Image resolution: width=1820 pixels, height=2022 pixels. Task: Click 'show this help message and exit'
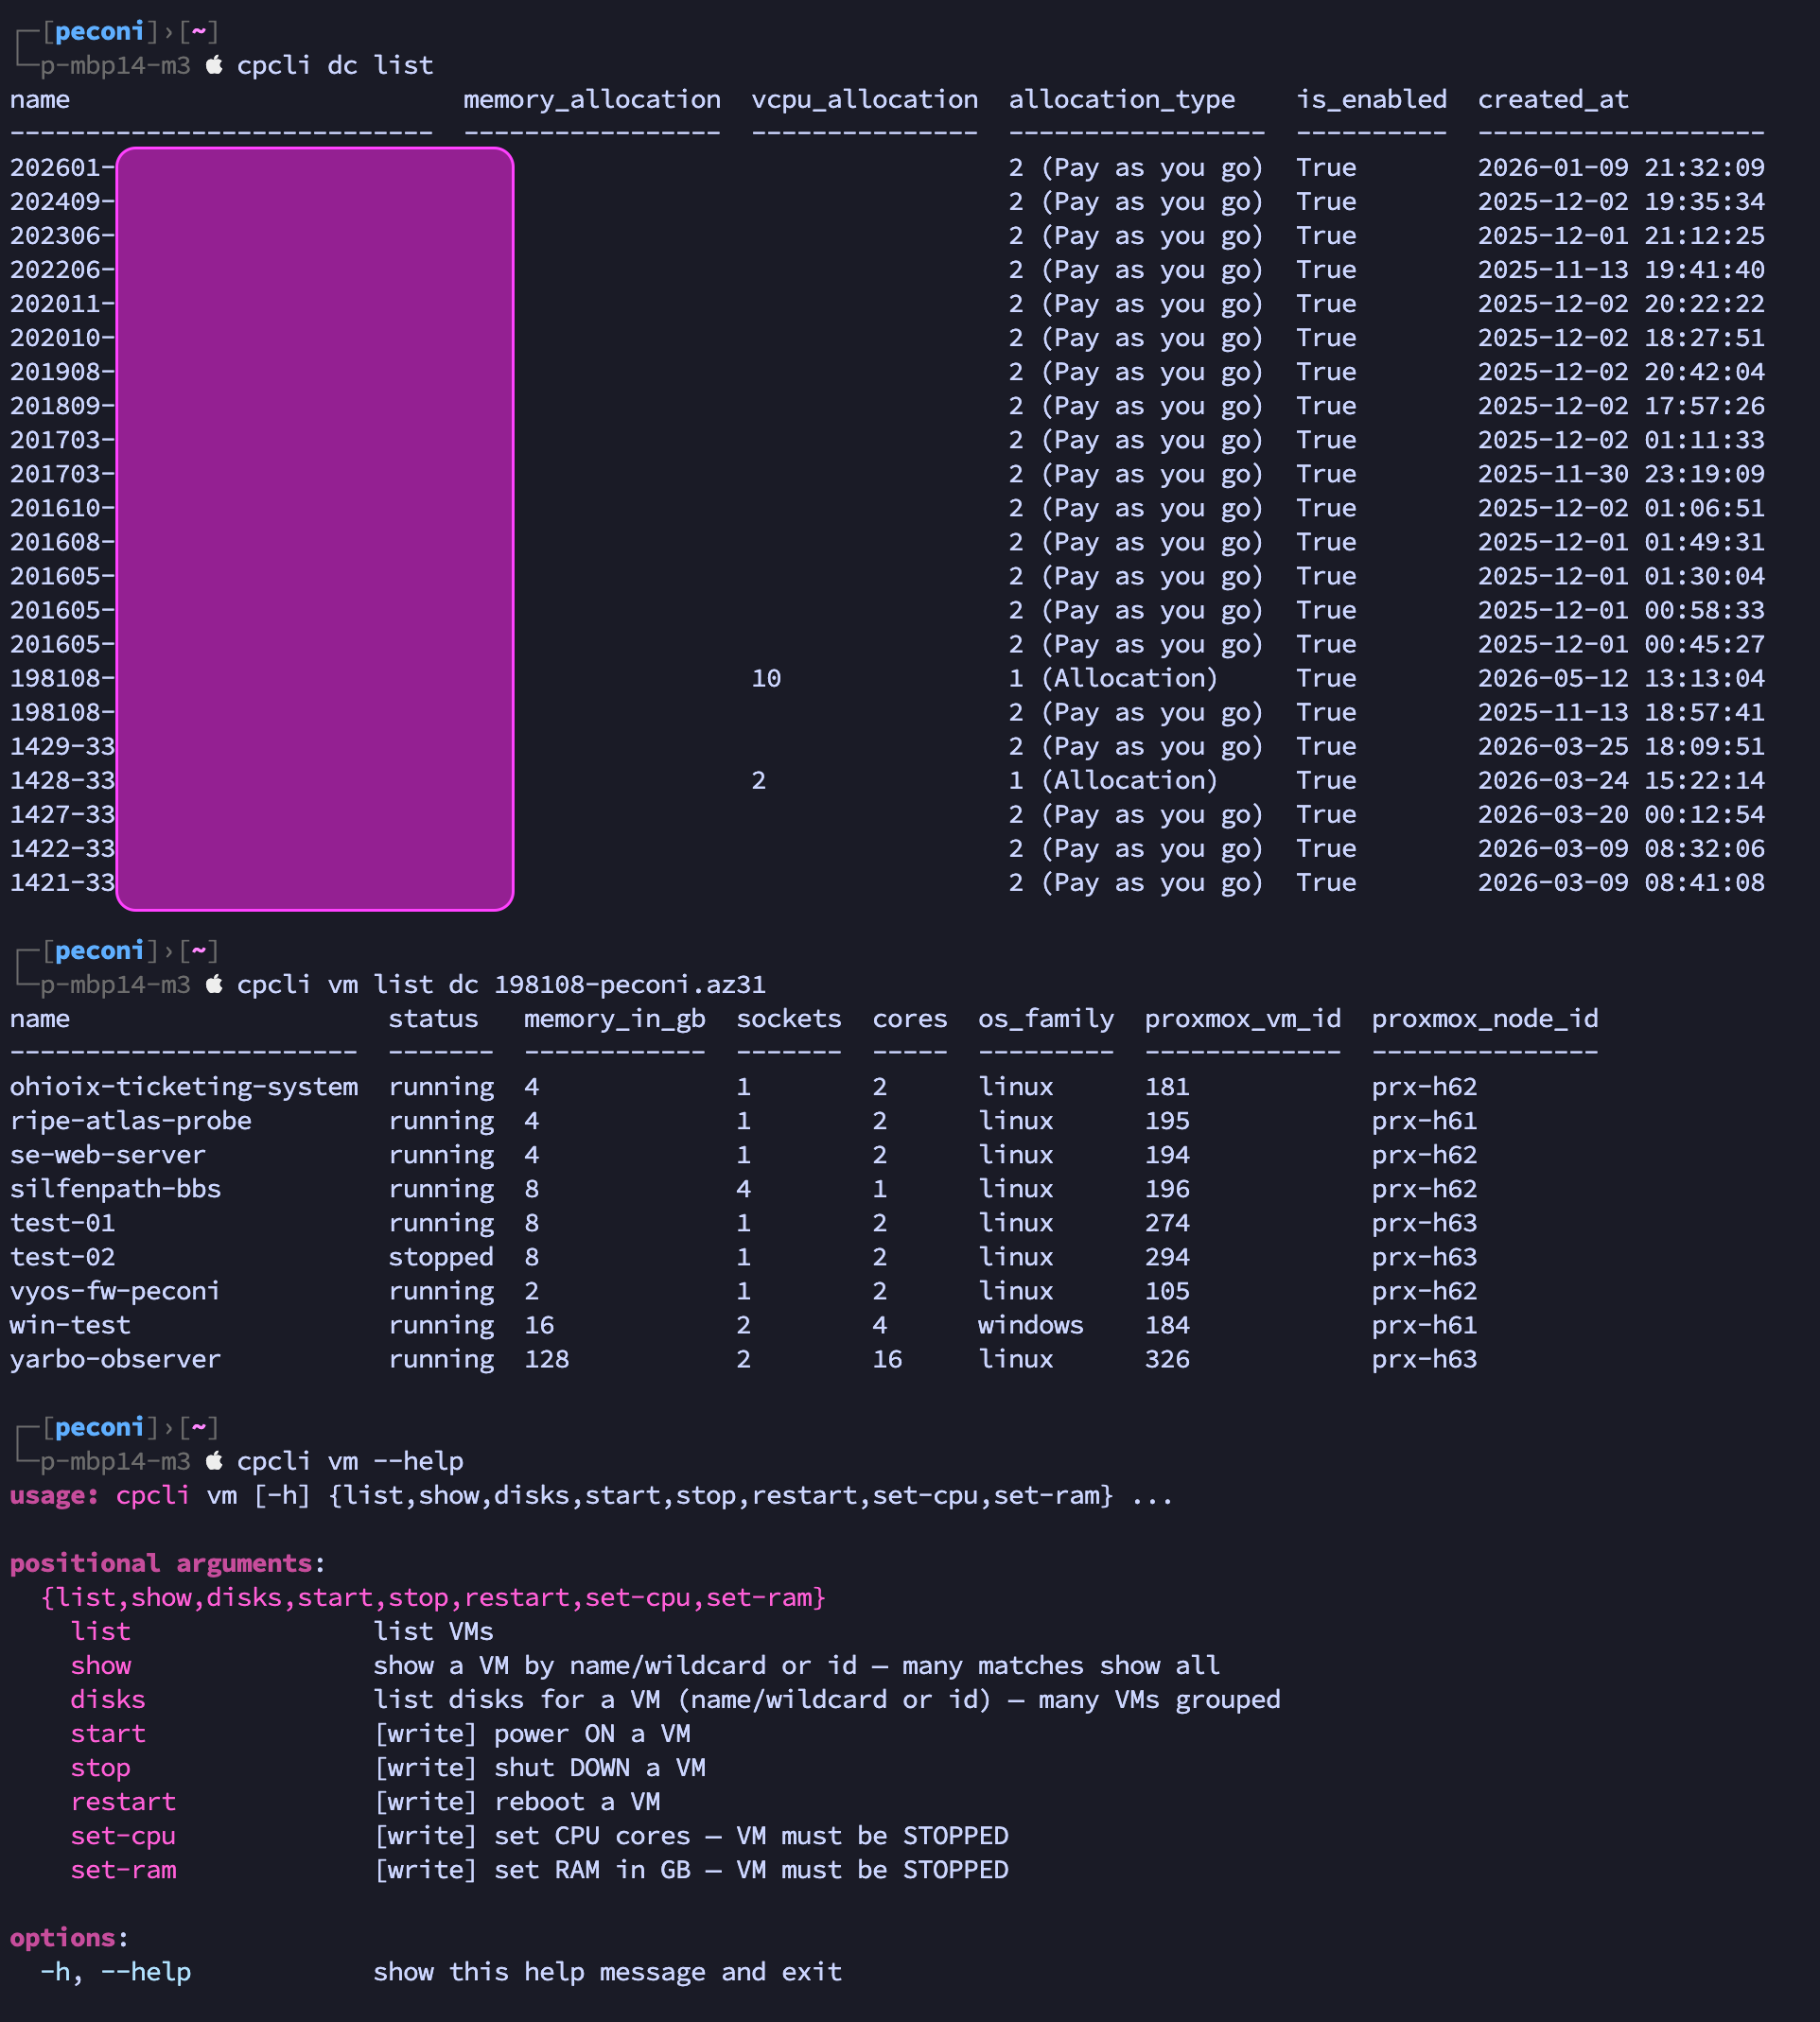point(608,1971)
